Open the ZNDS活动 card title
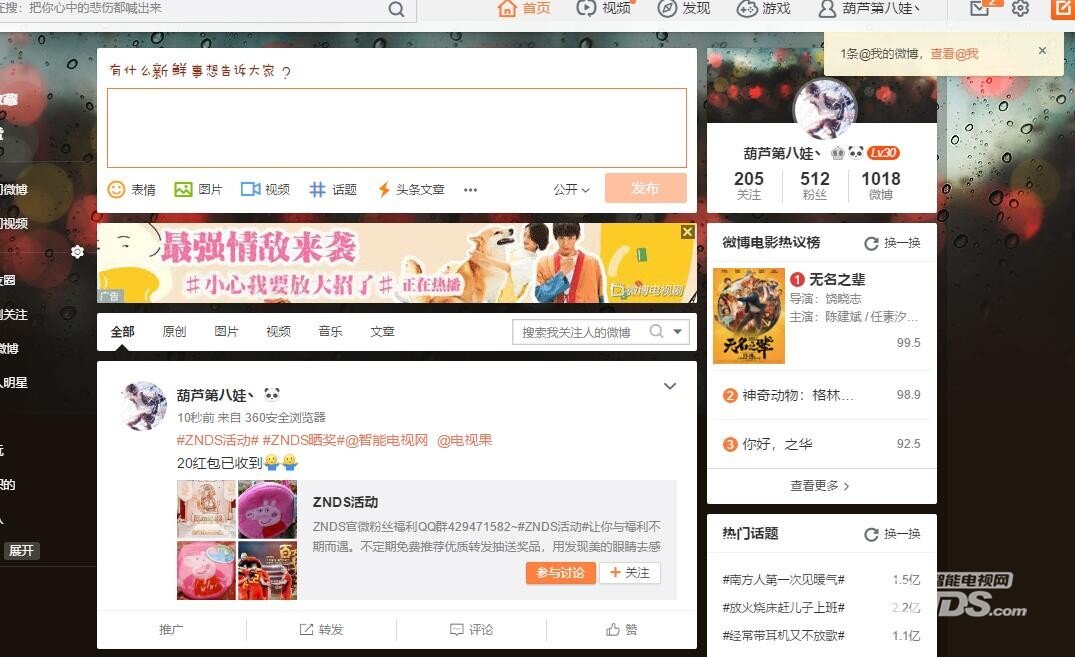The height and width of the screenshot is (657, 1075). [x=346, y=502]
